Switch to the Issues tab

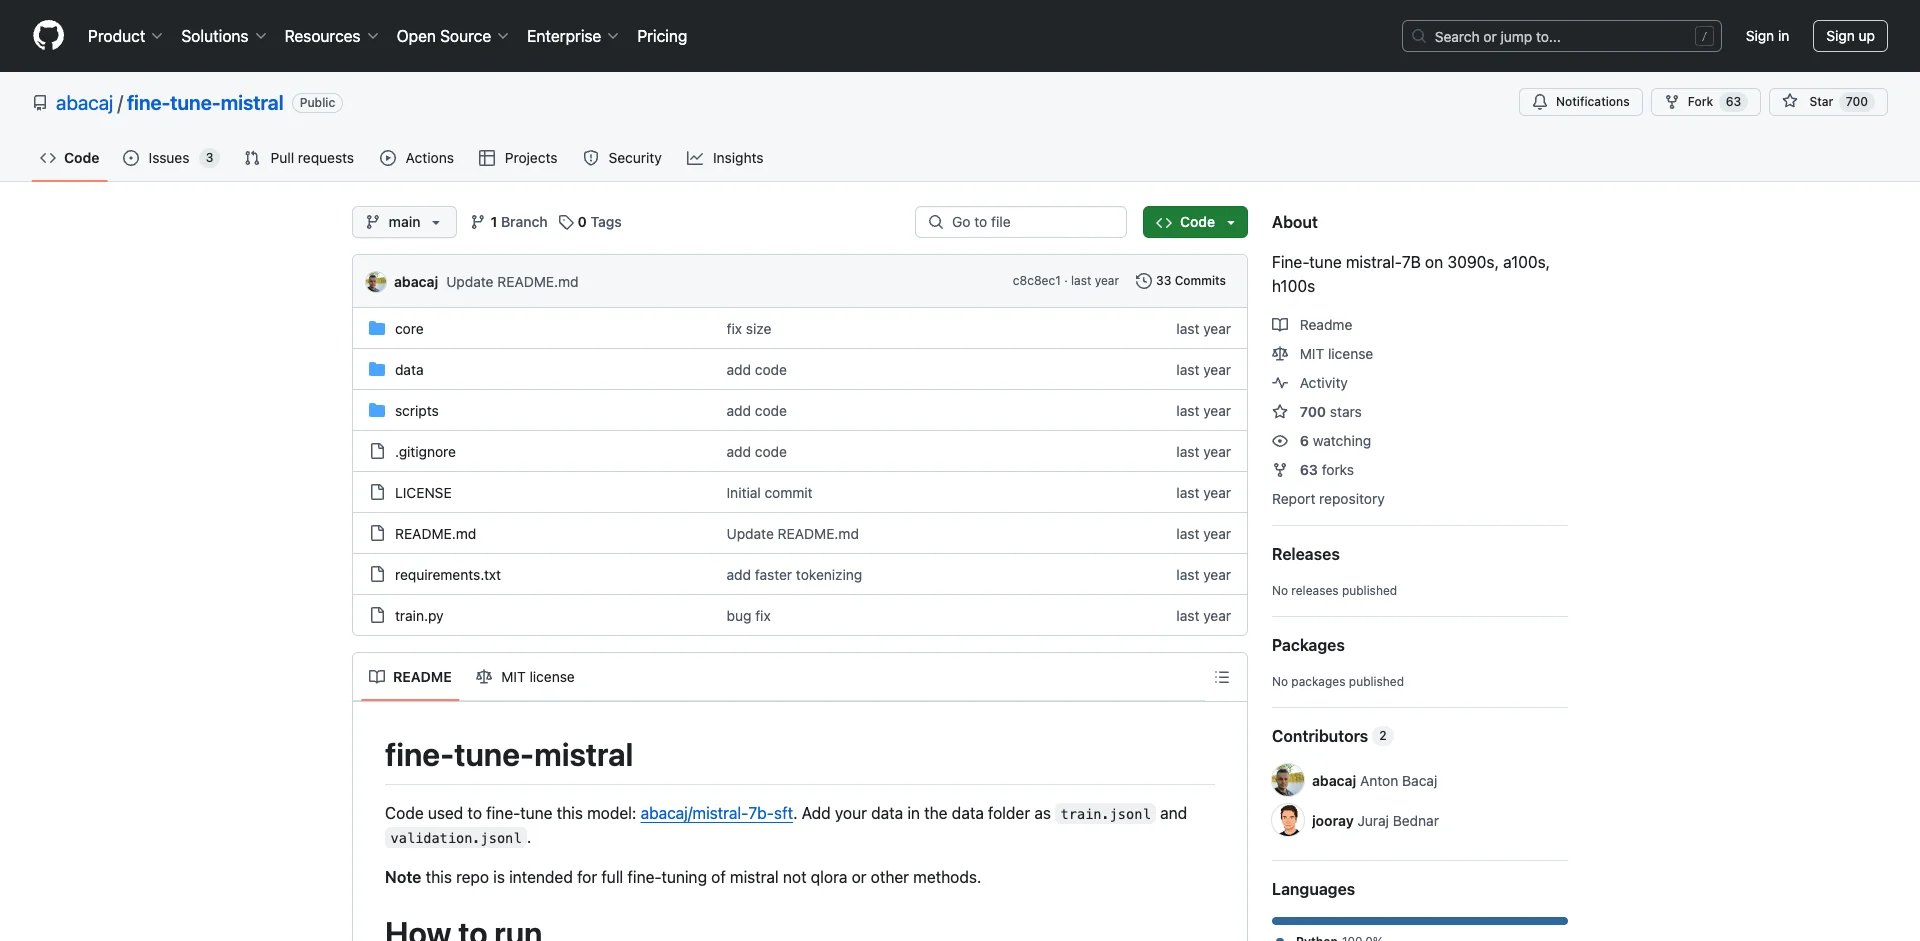[x=170, y=158]
